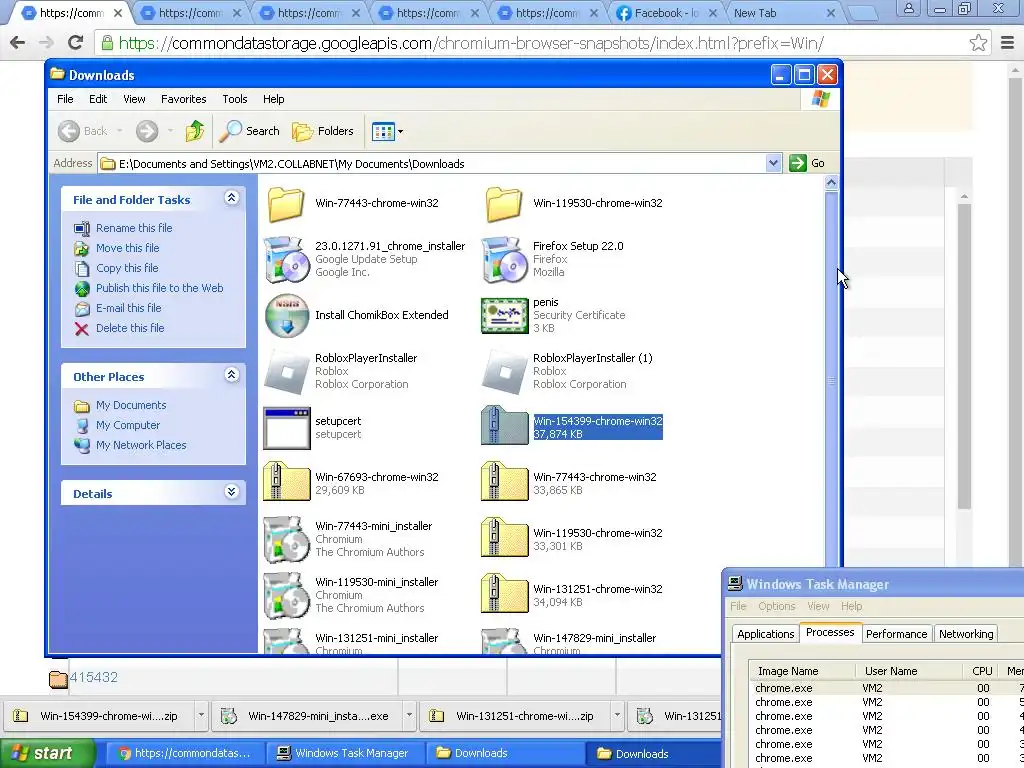Click the scroll up arrow in Explorer
The image size is (1024, 768).
coord(831,183)
